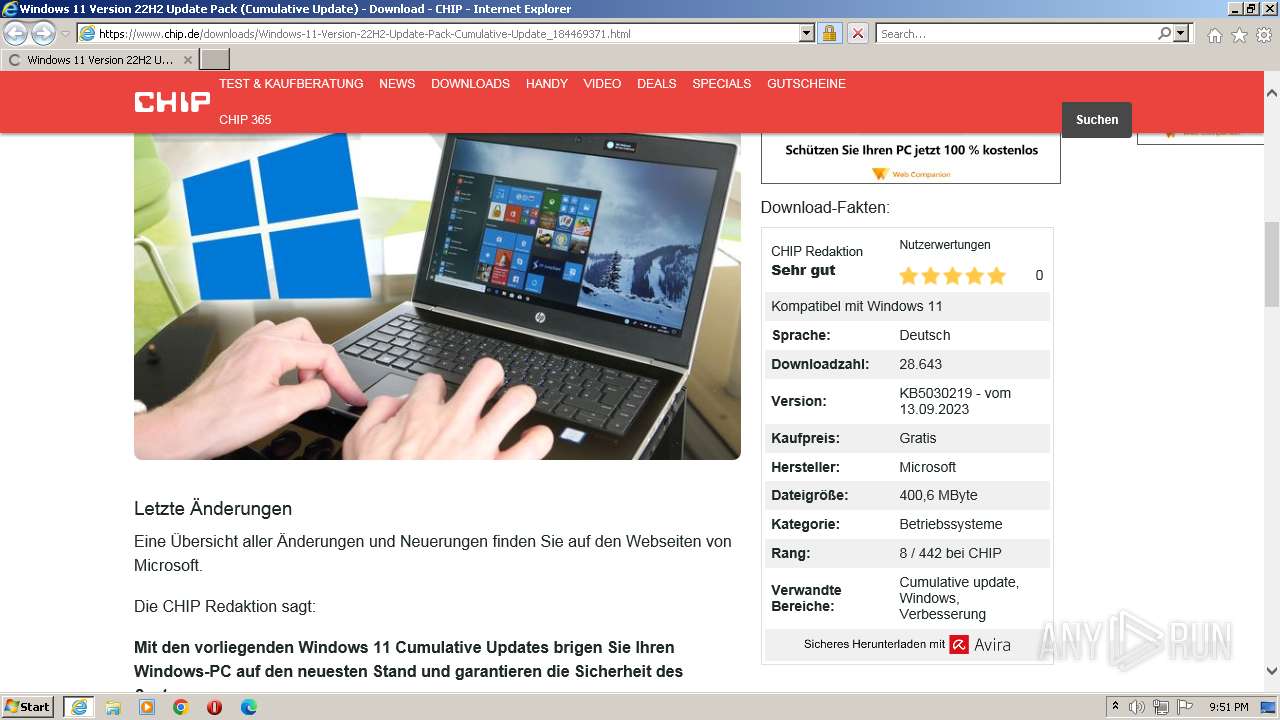Click the IE Back navigation button
This screenshot has width=1280, height=720.
(15, 34)
